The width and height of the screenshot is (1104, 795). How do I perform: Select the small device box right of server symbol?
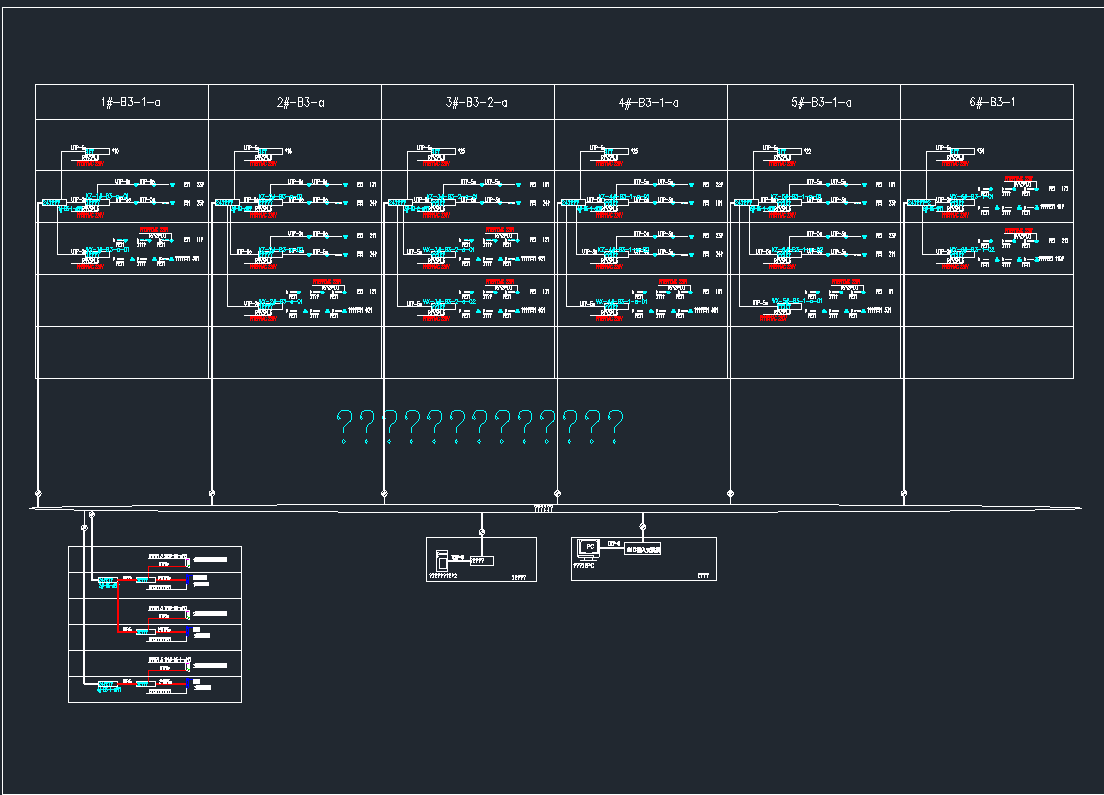(482, 561)
